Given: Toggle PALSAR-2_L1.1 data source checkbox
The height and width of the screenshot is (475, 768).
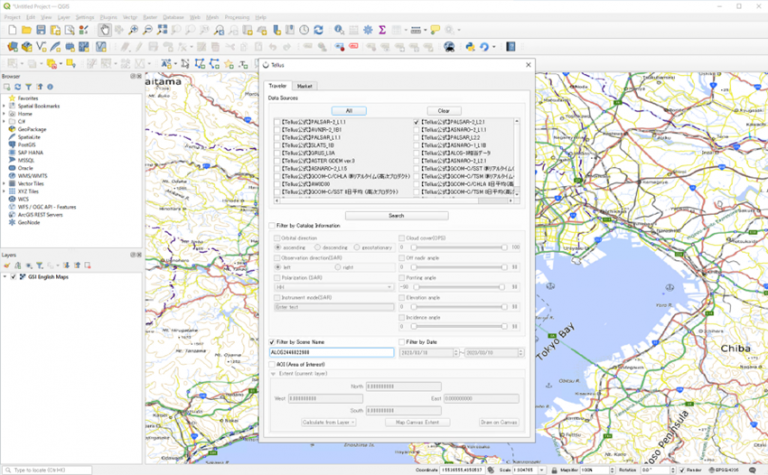Looking at the screenshot, I should (277, 122).
